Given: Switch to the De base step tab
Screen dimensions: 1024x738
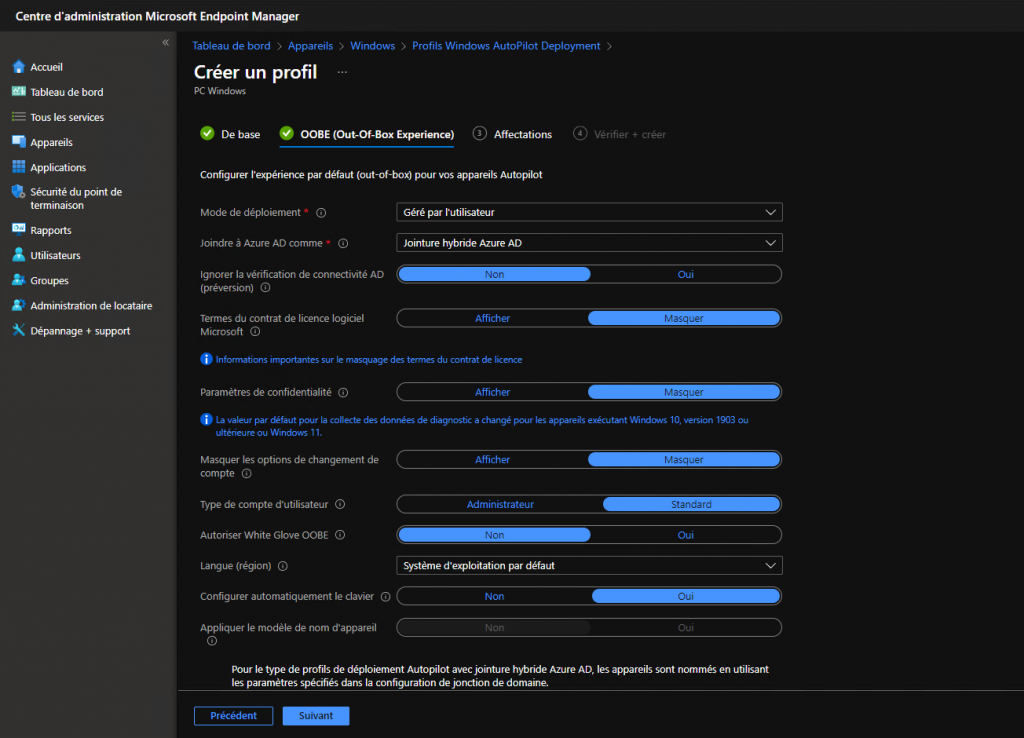Looking at the screenshot, I should 230,134.
